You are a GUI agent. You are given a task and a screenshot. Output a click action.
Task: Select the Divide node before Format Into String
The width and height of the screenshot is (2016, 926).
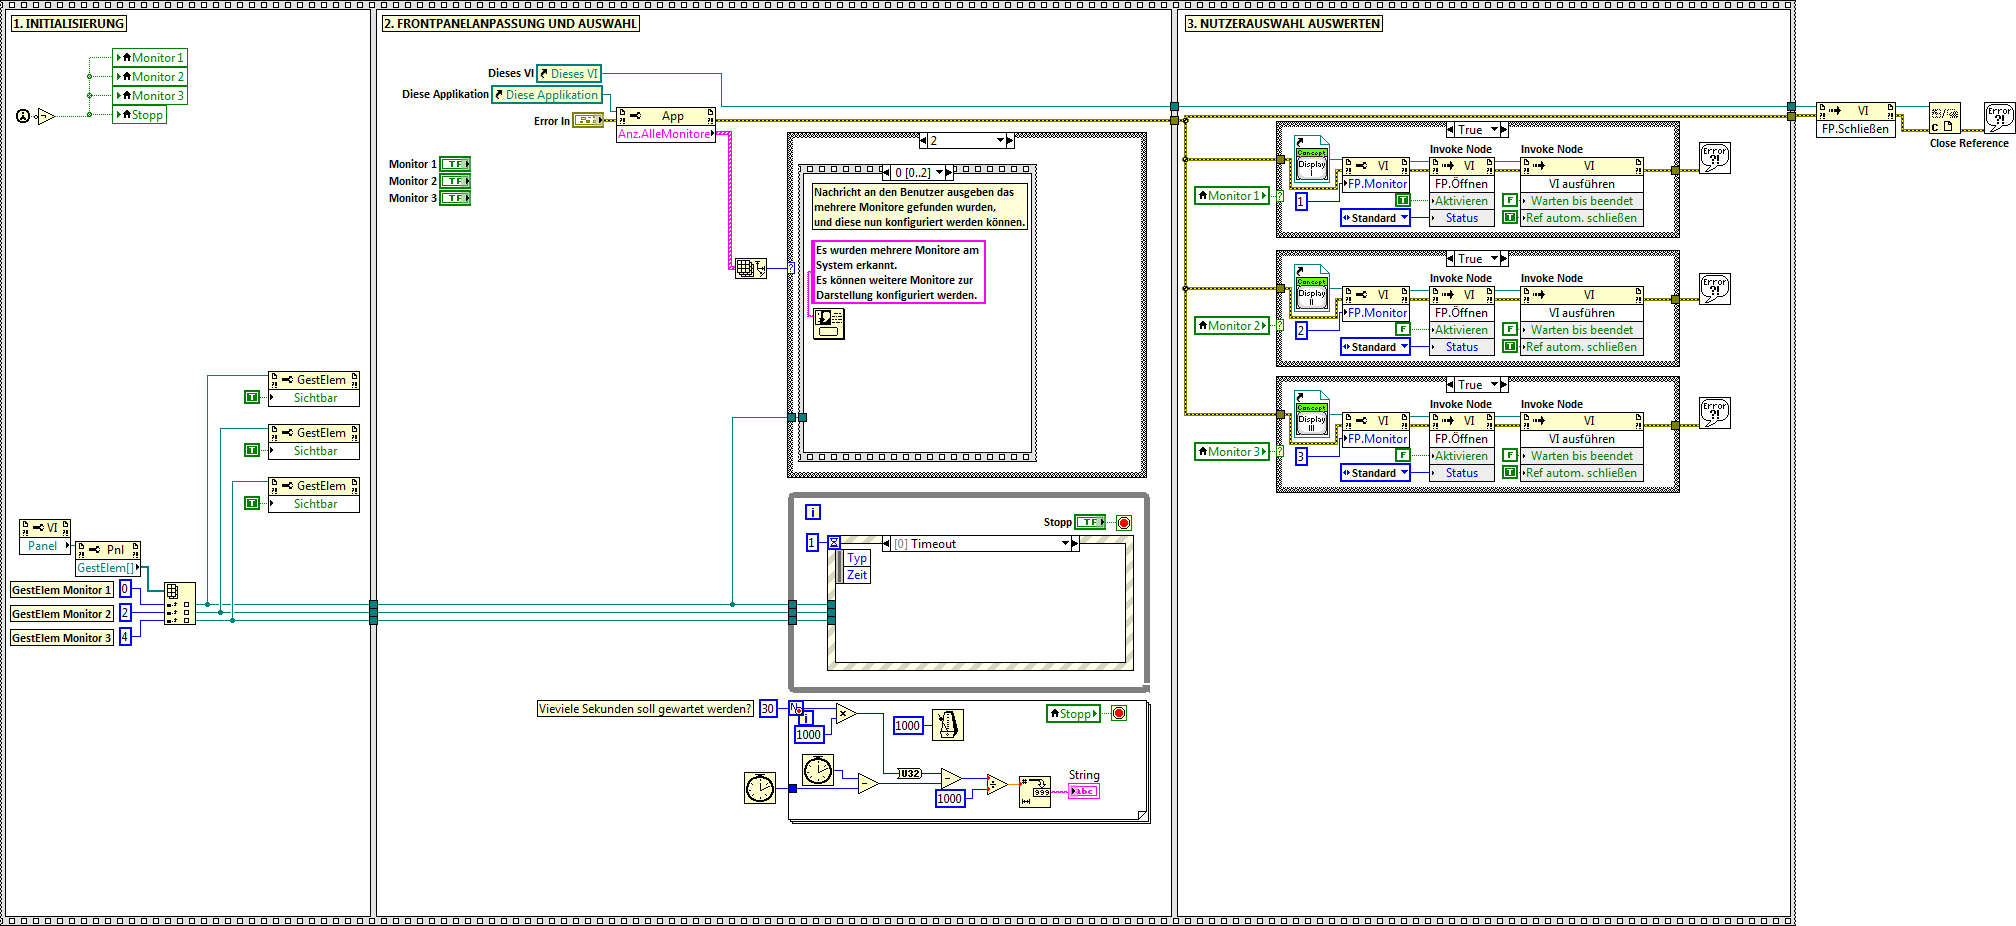pos(997,784)
